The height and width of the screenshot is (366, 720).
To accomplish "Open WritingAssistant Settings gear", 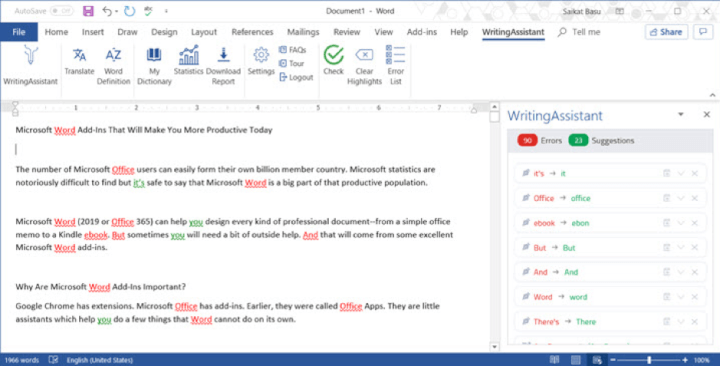I will [261, 62].
